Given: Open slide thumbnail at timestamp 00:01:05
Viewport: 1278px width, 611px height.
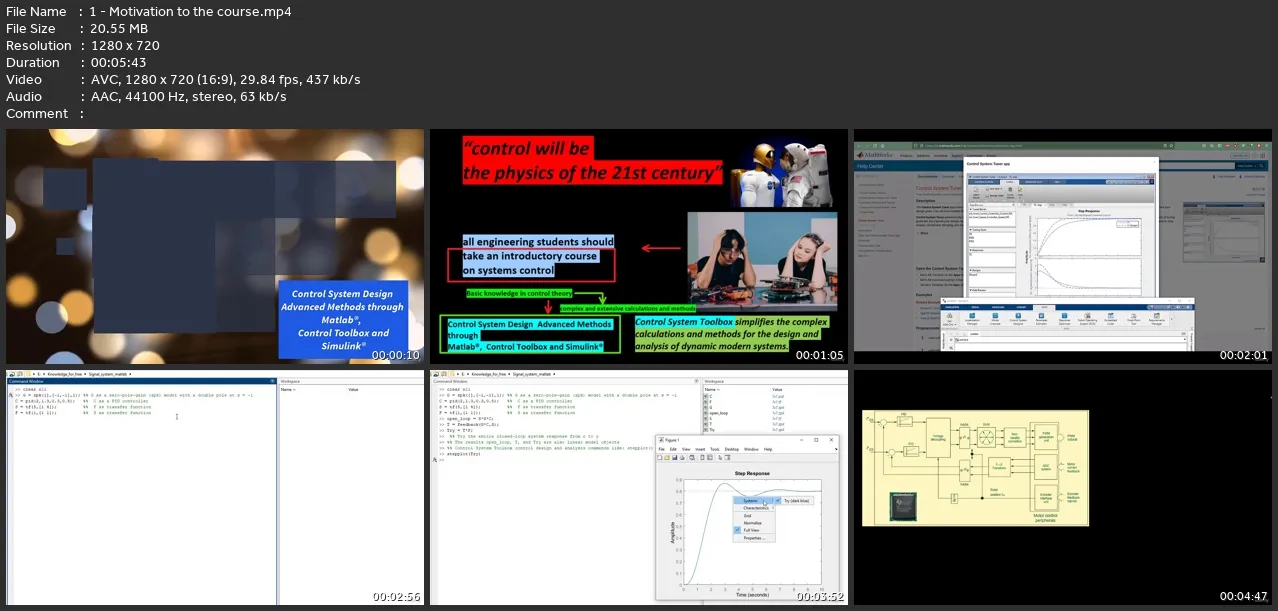Looking at the screenshot, I should pos(638,246).
